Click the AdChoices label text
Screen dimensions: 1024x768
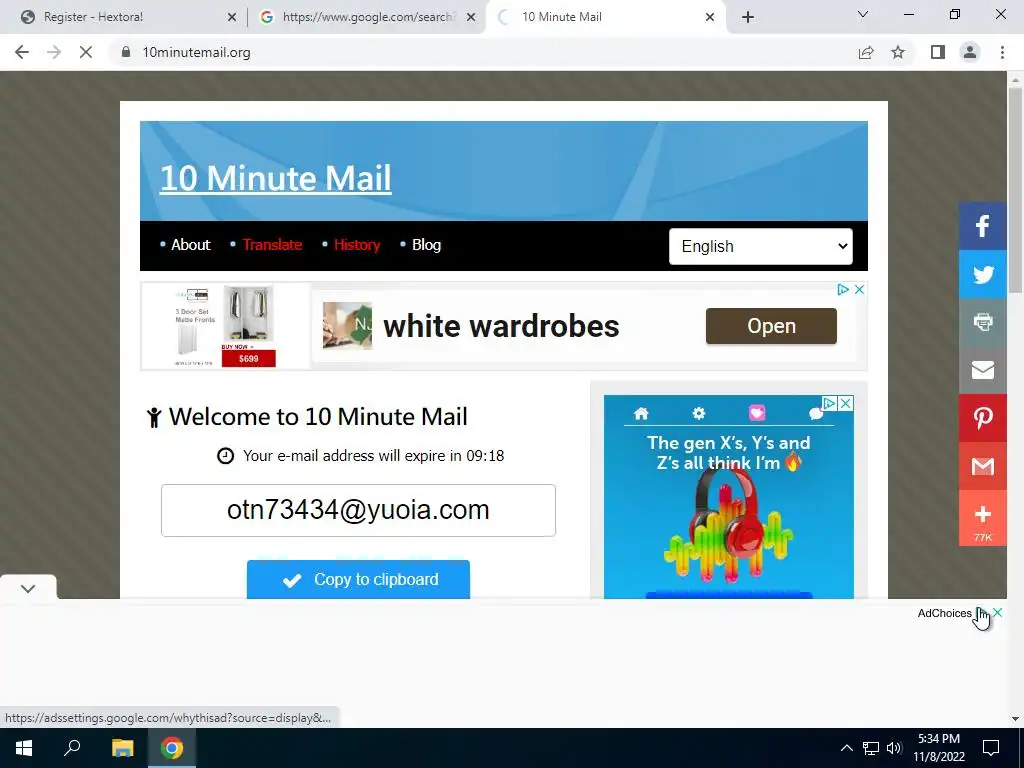tap(944, 613)
